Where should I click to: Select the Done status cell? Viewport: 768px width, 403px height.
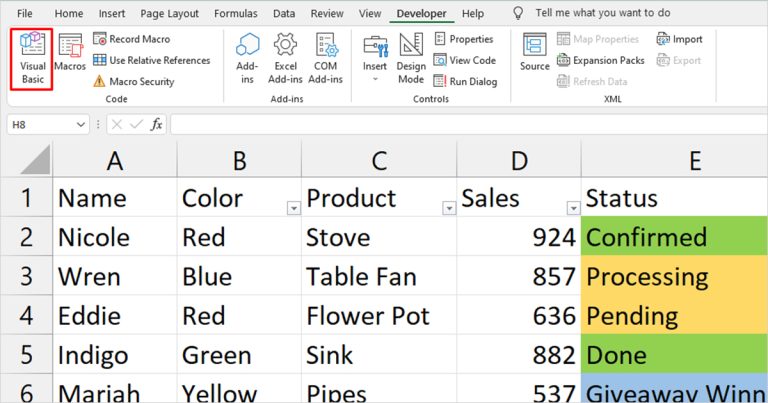pos(674,355)
